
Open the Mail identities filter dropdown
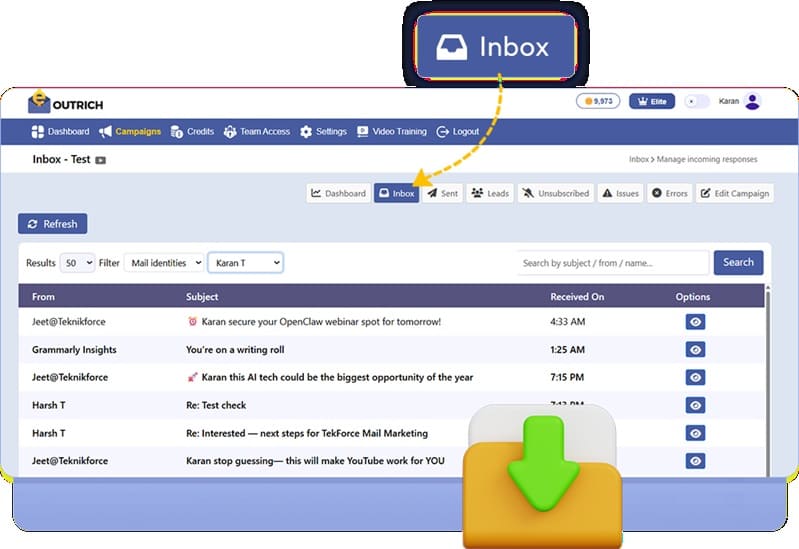tap(163, 263)
